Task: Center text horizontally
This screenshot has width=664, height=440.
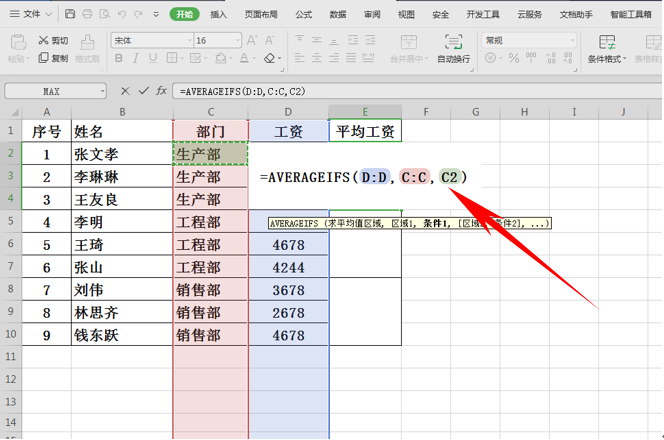Action: click(317, 58)
